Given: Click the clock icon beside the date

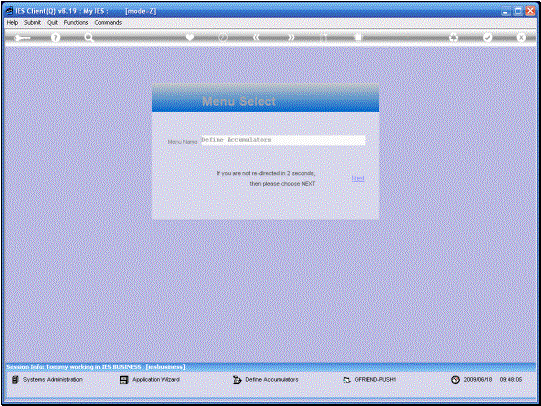Looking at the screenshot, I should coord(455,379).
